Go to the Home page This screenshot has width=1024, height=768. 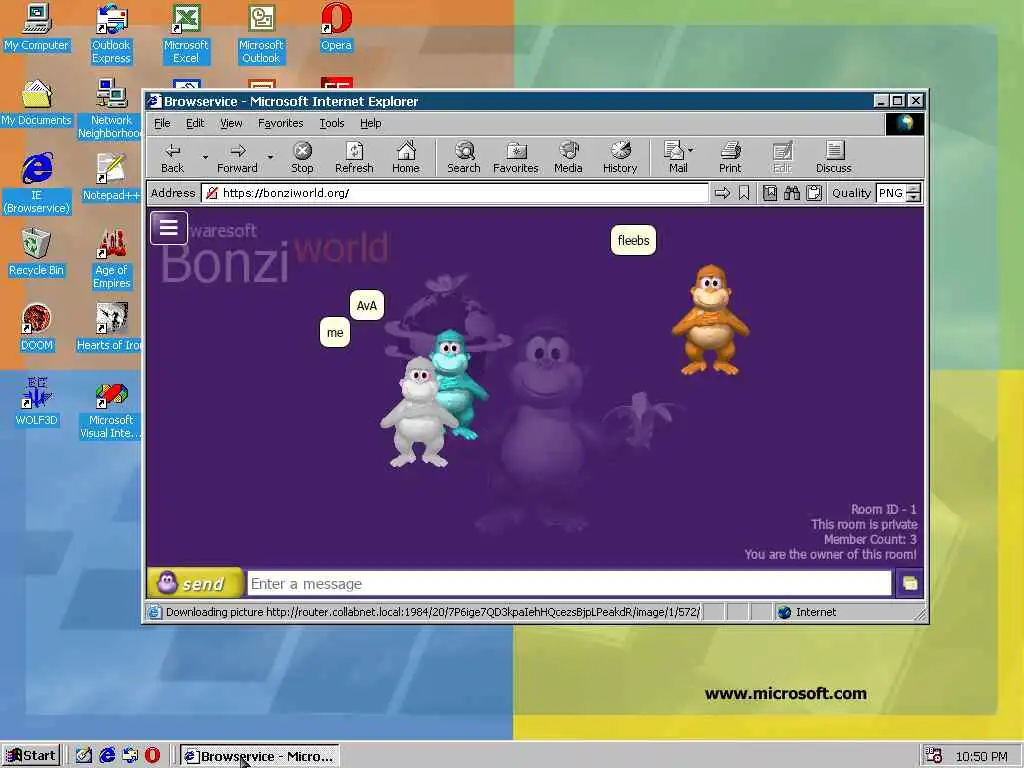point(406,157)
